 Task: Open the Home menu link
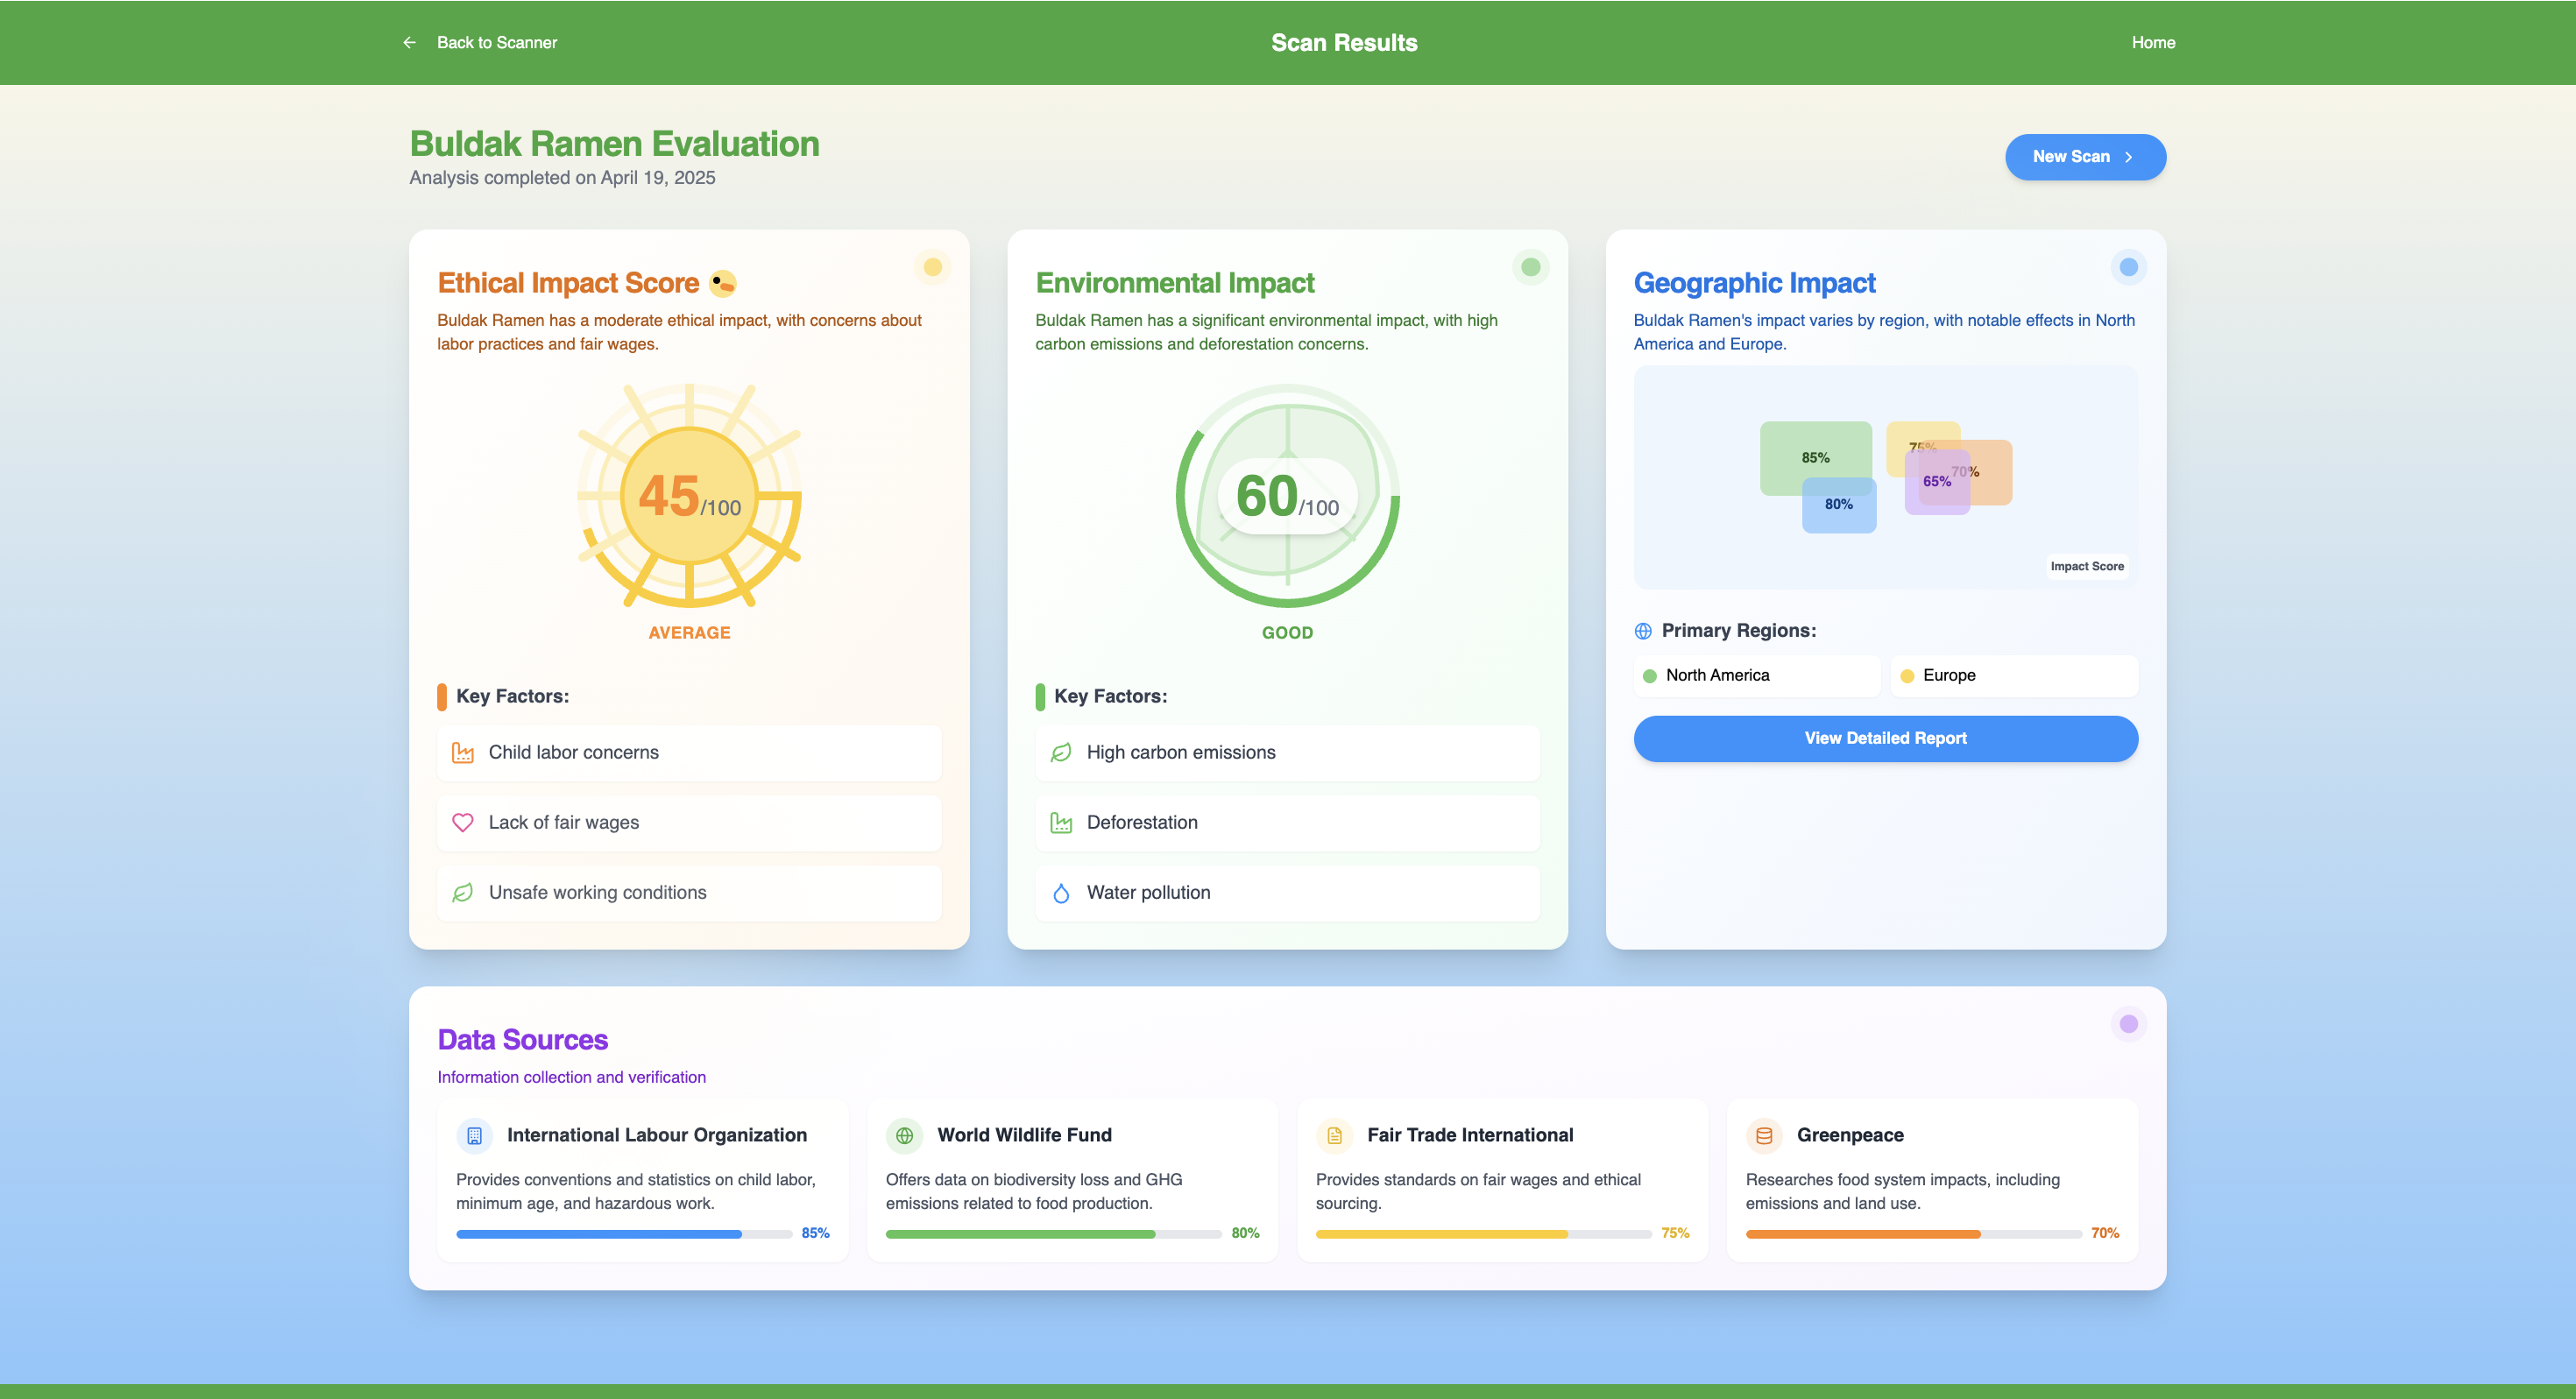[2153, 42]
